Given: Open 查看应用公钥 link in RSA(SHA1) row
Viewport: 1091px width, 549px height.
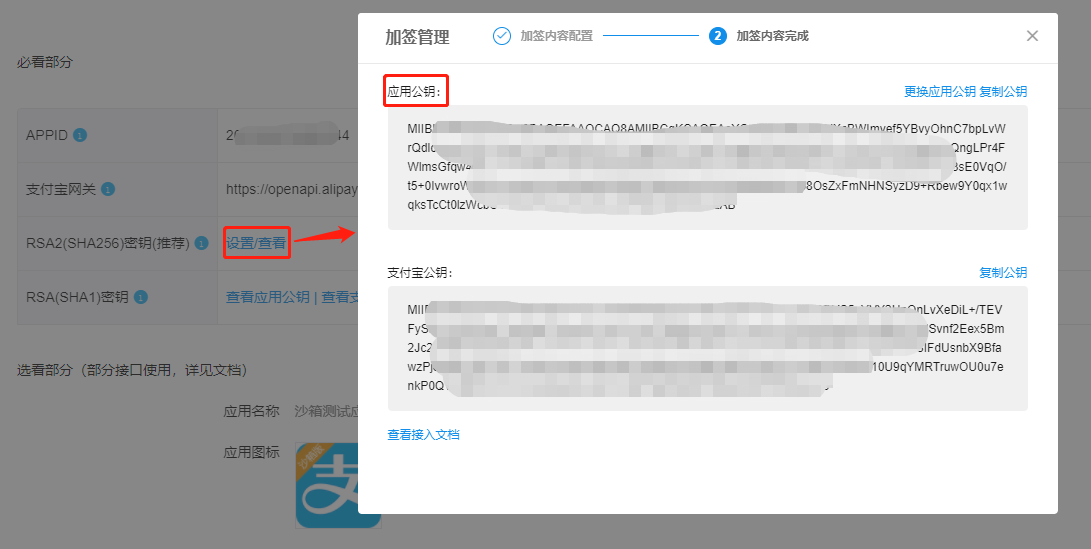Looking at the screenshot, I should [x=268, y=297].
